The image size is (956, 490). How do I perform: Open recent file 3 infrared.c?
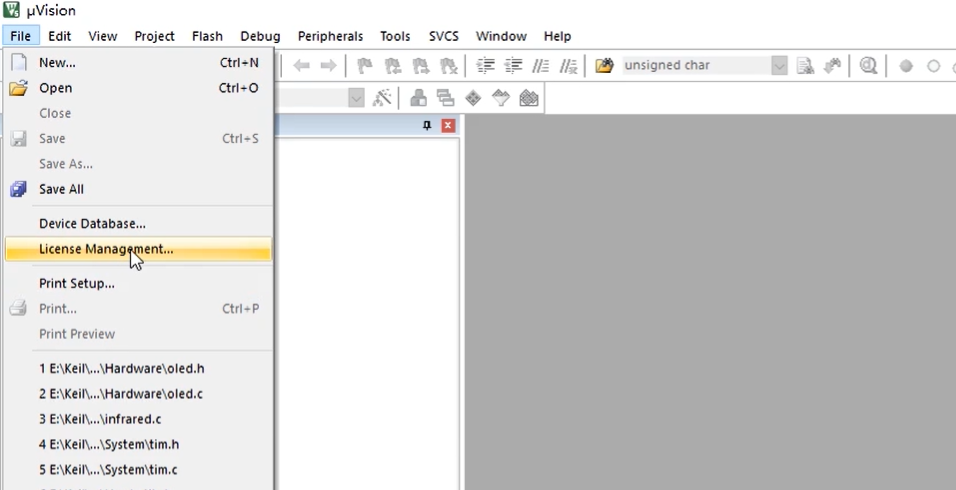(138, 419)
